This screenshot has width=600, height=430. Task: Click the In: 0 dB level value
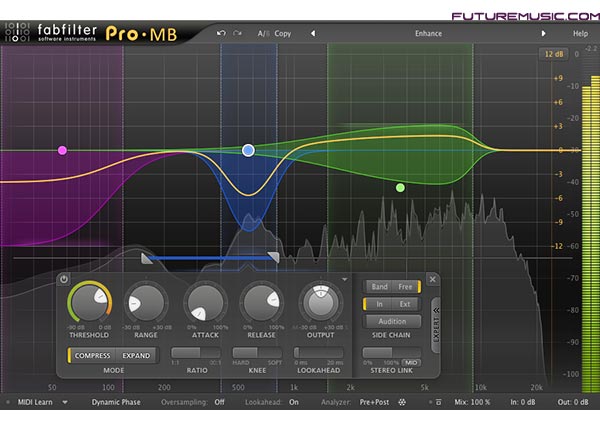coord(522,402)
